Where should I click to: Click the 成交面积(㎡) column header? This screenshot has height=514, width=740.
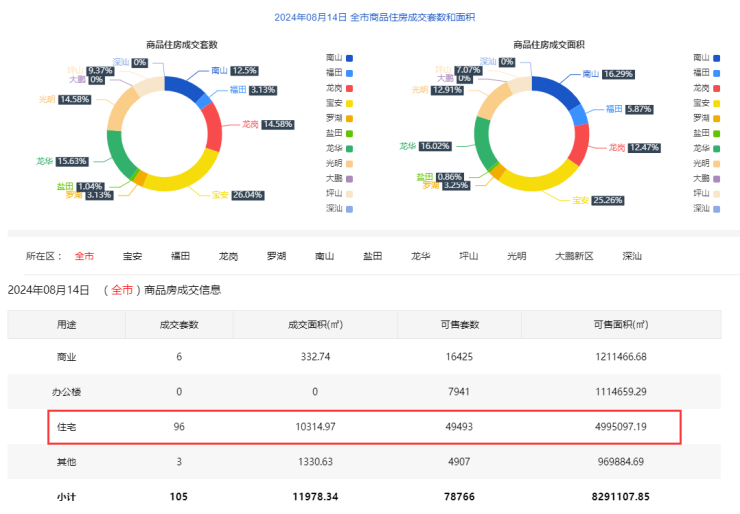pos(315,325)
